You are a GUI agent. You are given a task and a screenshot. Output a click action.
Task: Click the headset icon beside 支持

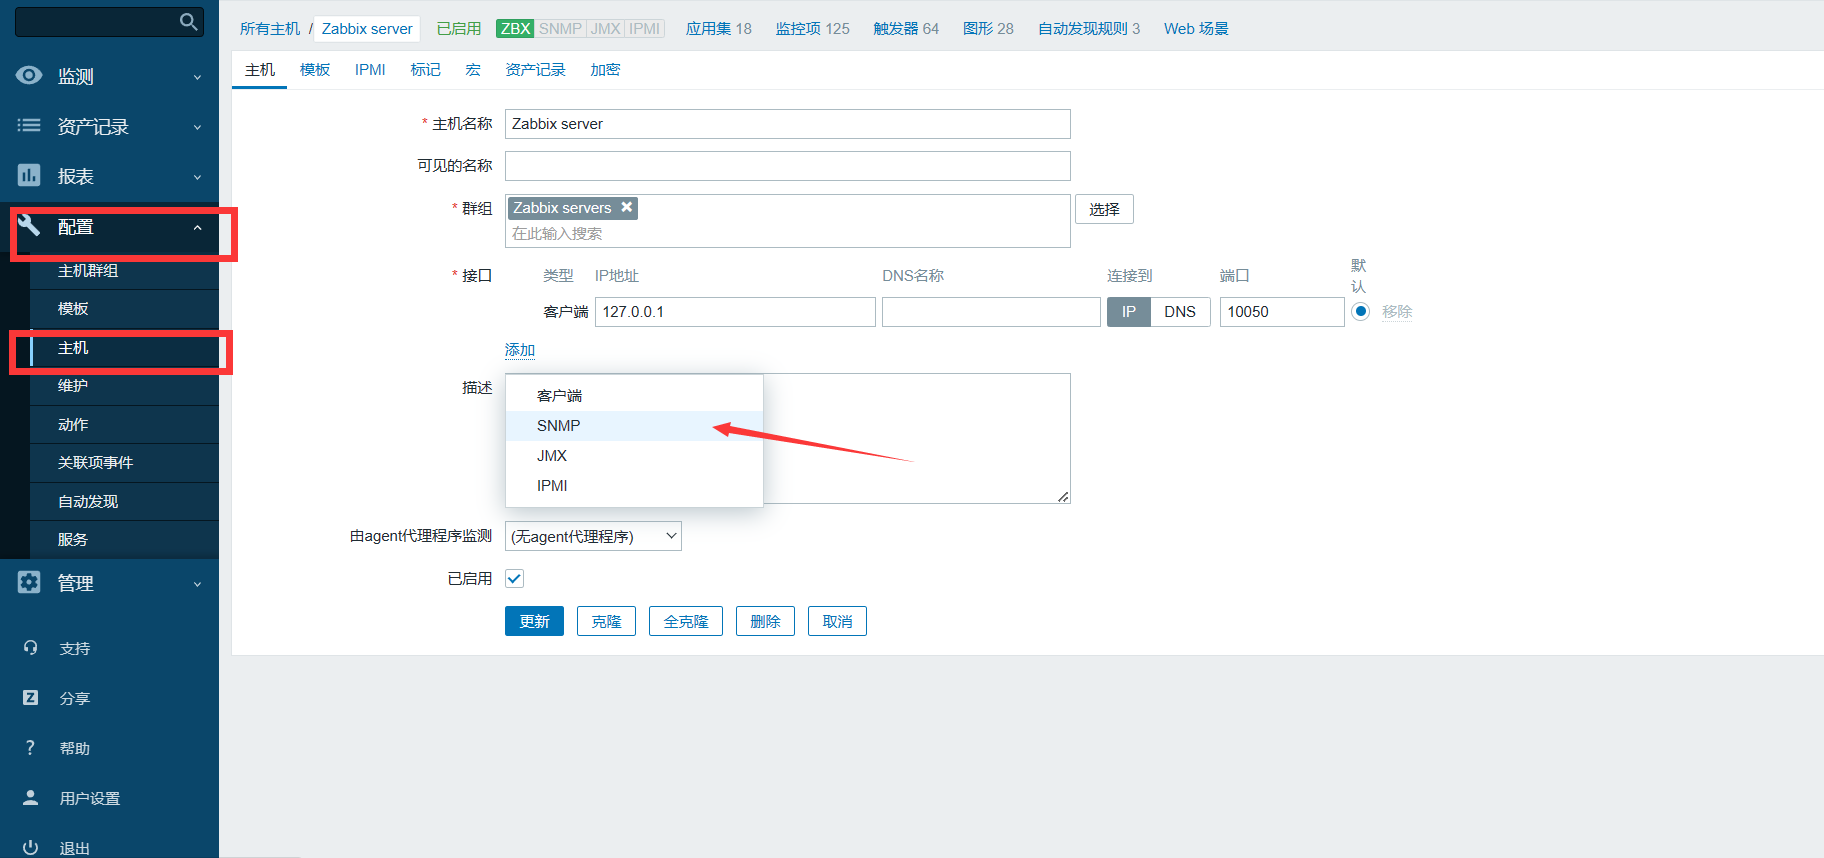(x=30, y=647)
